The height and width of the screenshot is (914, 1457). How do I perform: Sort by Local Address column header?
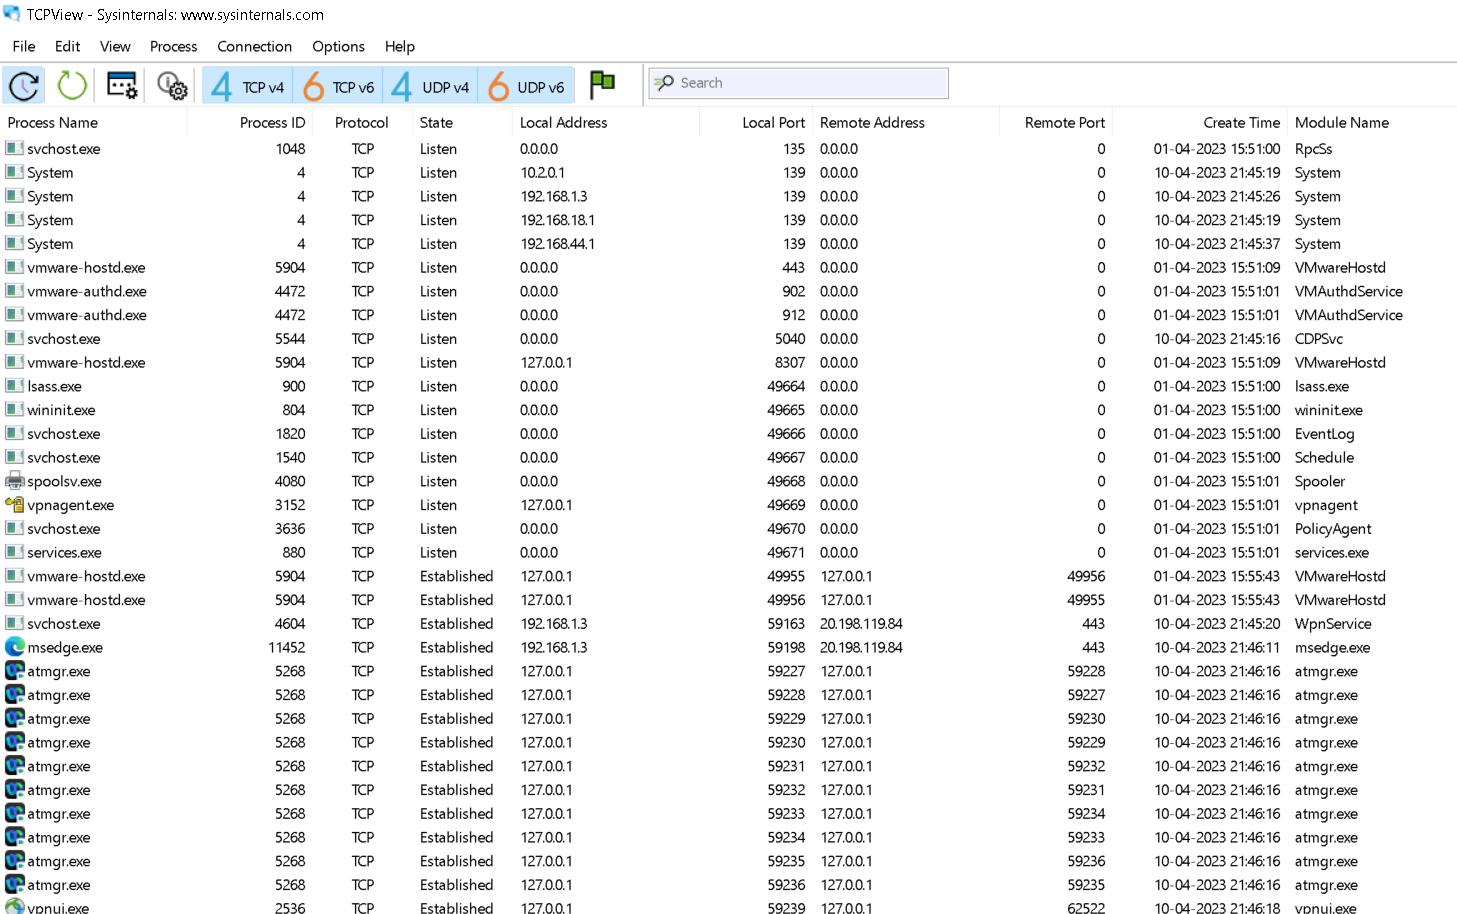[x=564, y=122]
